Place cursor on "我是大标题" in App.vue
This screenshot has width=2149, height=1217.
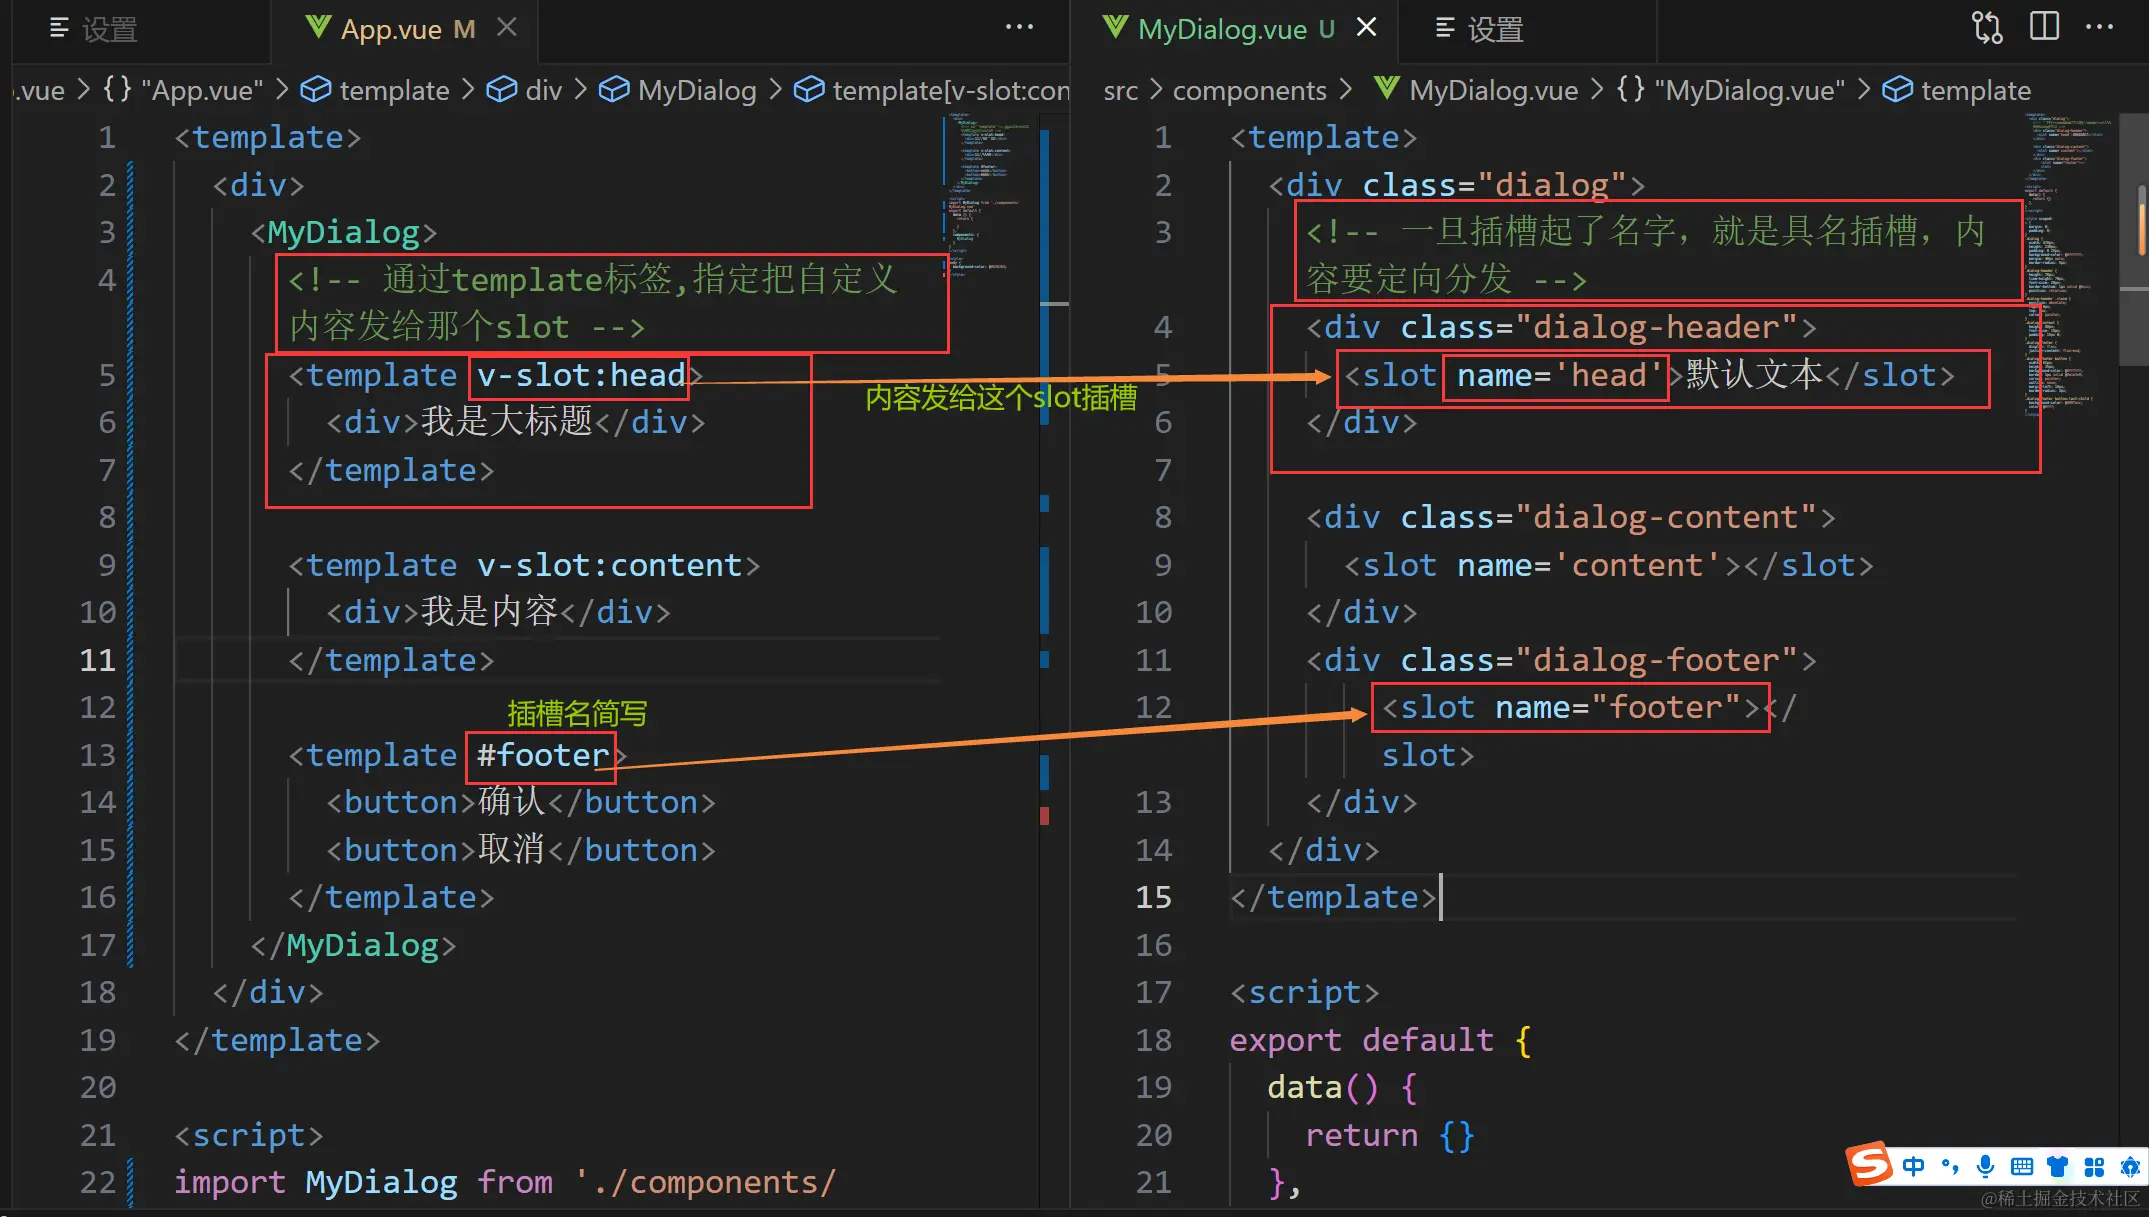coord(506,421)
